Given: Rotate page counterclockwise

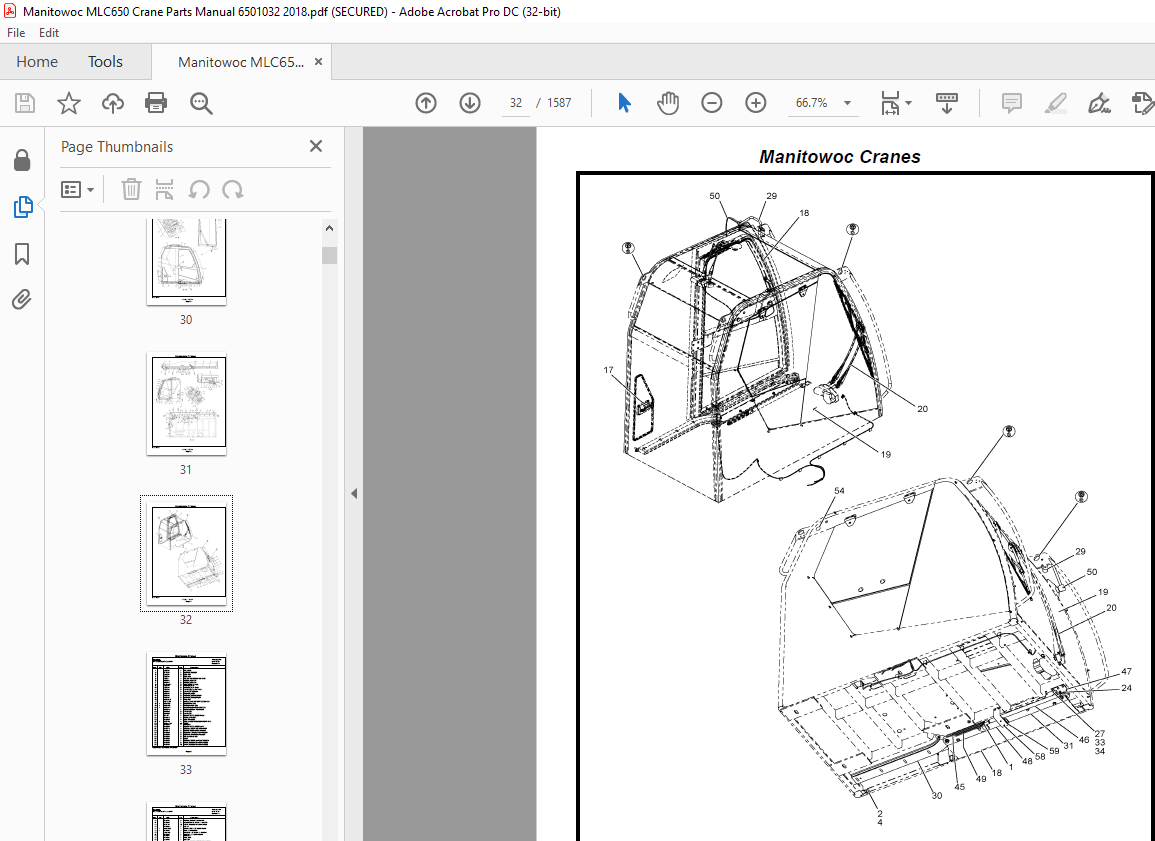Looking at the screenshot, I should 199,189.
